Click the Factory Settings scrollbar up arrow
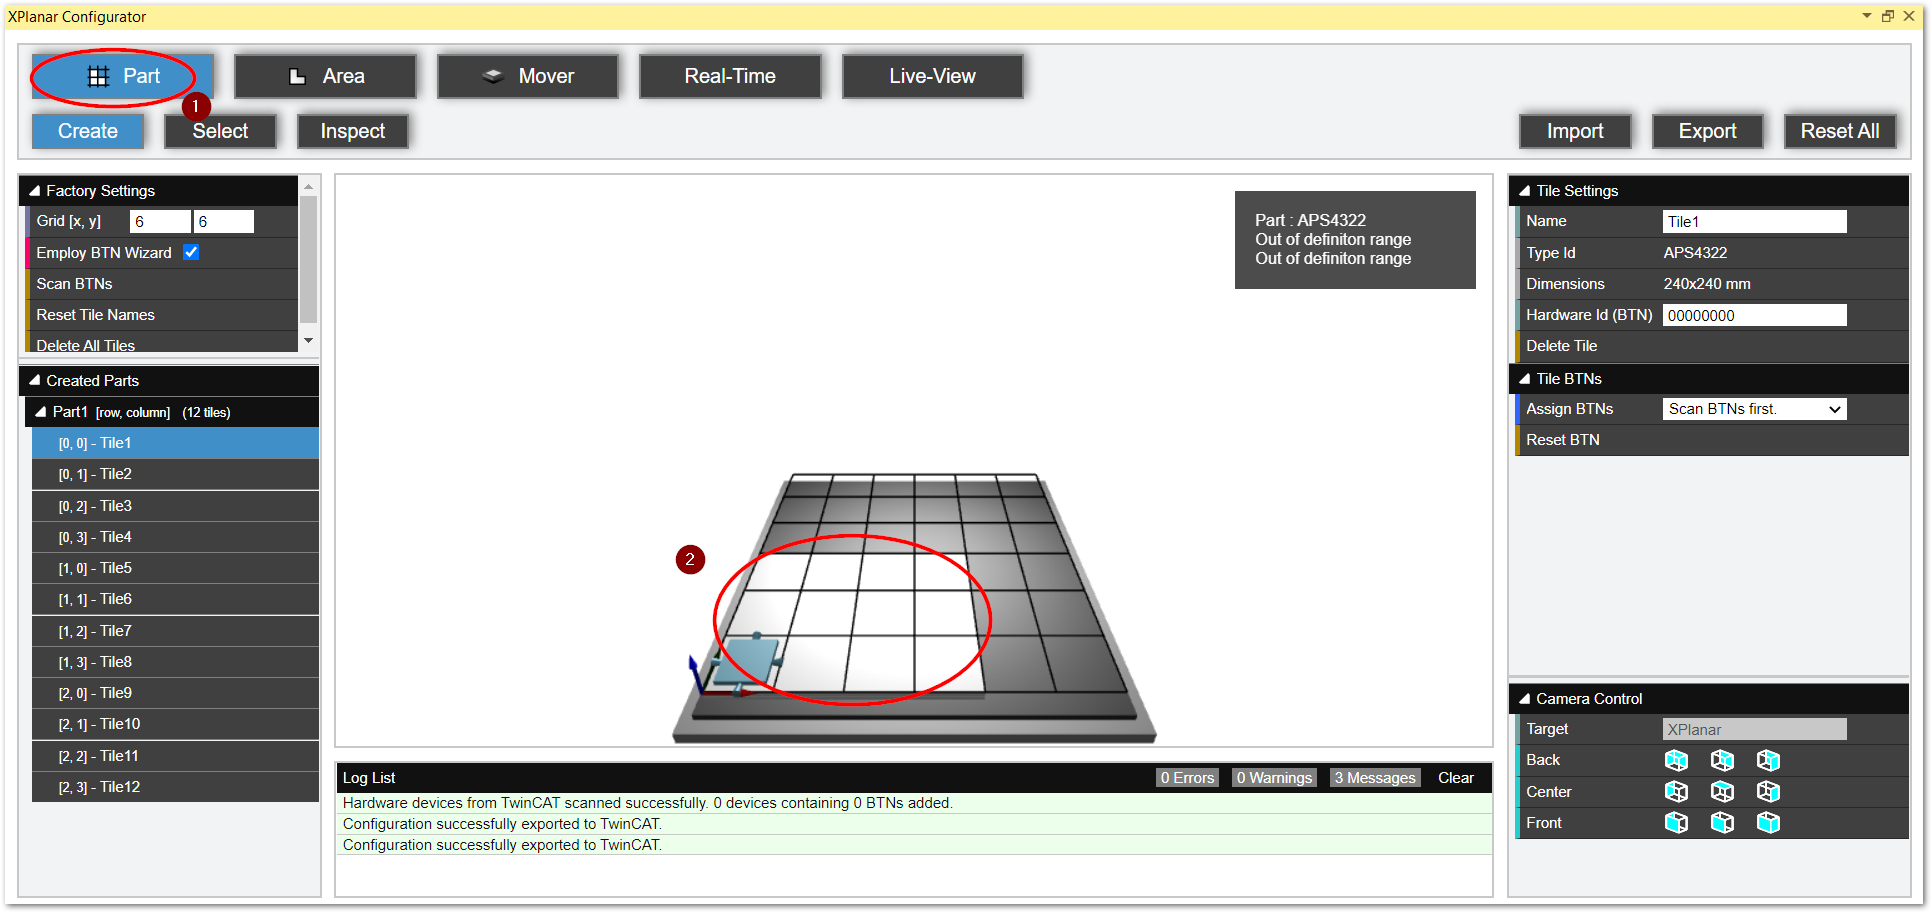1932x913 pixels. click(x=309, y=187)
